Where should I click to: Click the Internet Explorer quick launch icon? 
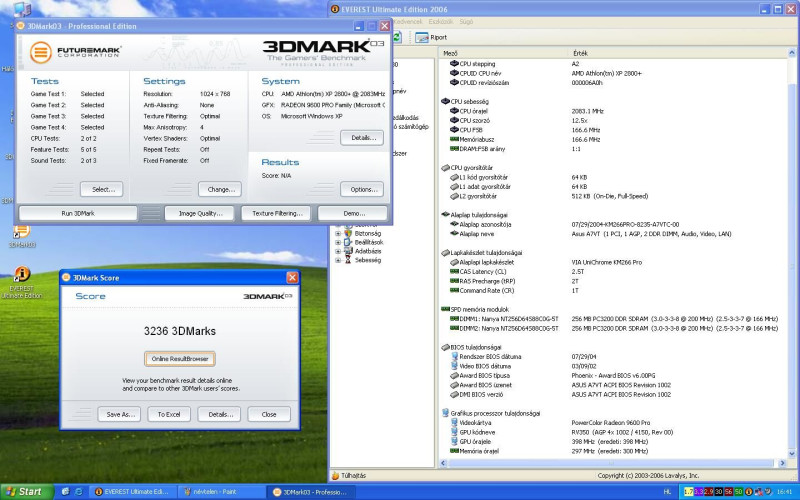[79, 492]
